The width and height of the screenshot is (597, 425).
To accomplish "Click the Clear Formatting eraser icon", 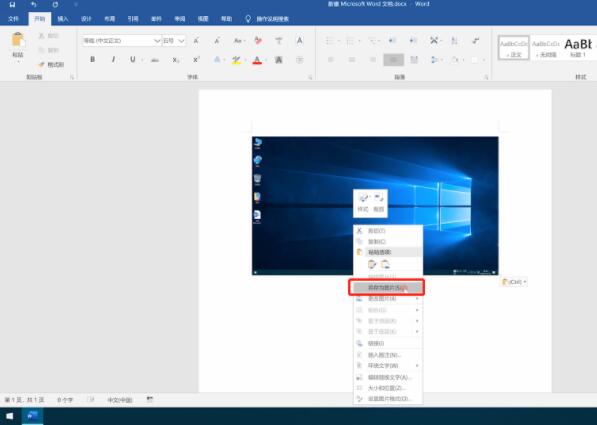I will click(259, 40).
